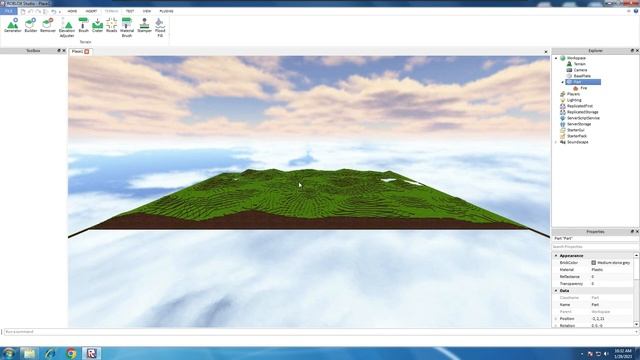Select Terrain in the Explorer tree

(x=579, y=64)
